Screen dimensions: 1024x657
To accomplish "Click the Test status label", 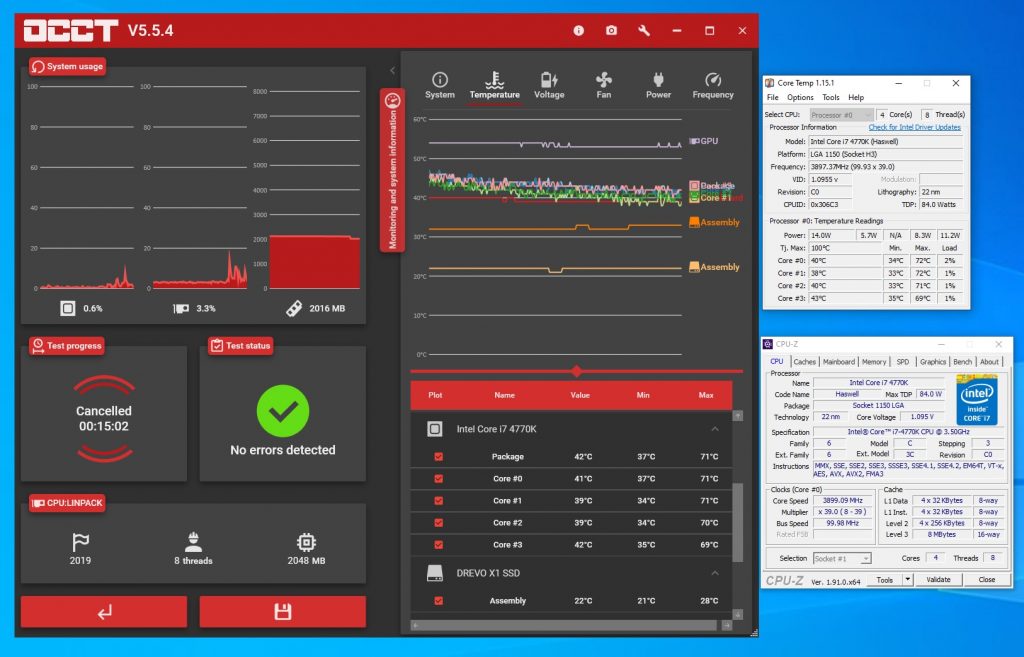I will [240, 345].
